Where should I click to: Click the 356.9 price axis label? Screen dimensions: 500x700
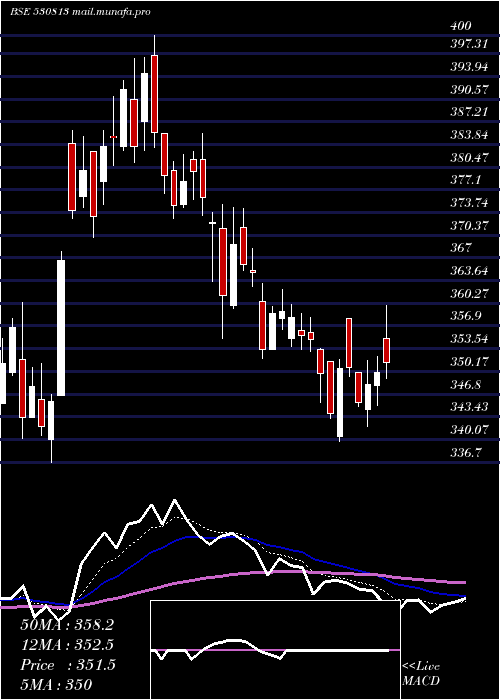tap(465, 316)
